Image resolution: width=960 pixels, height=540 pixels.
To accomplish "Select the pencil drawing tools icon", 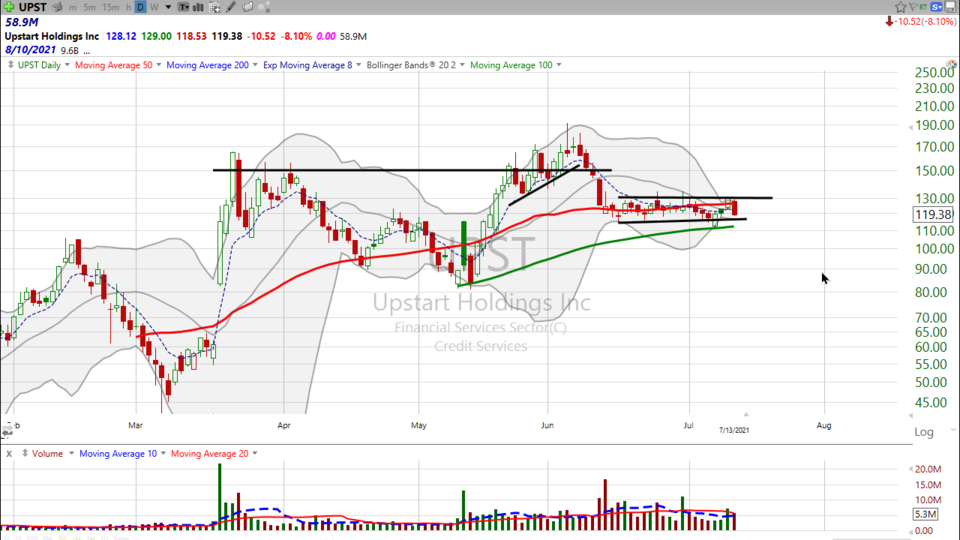I will point(231,7).
